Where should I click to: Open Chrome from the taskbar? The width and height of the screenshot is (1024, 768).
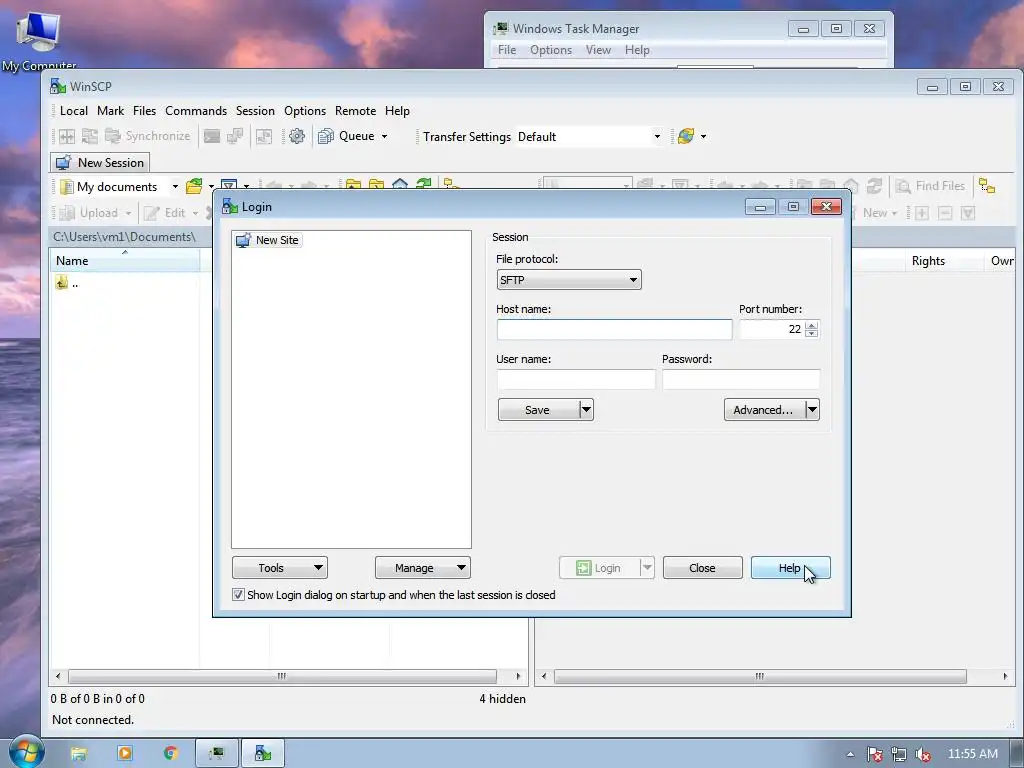tap(171, 753)
